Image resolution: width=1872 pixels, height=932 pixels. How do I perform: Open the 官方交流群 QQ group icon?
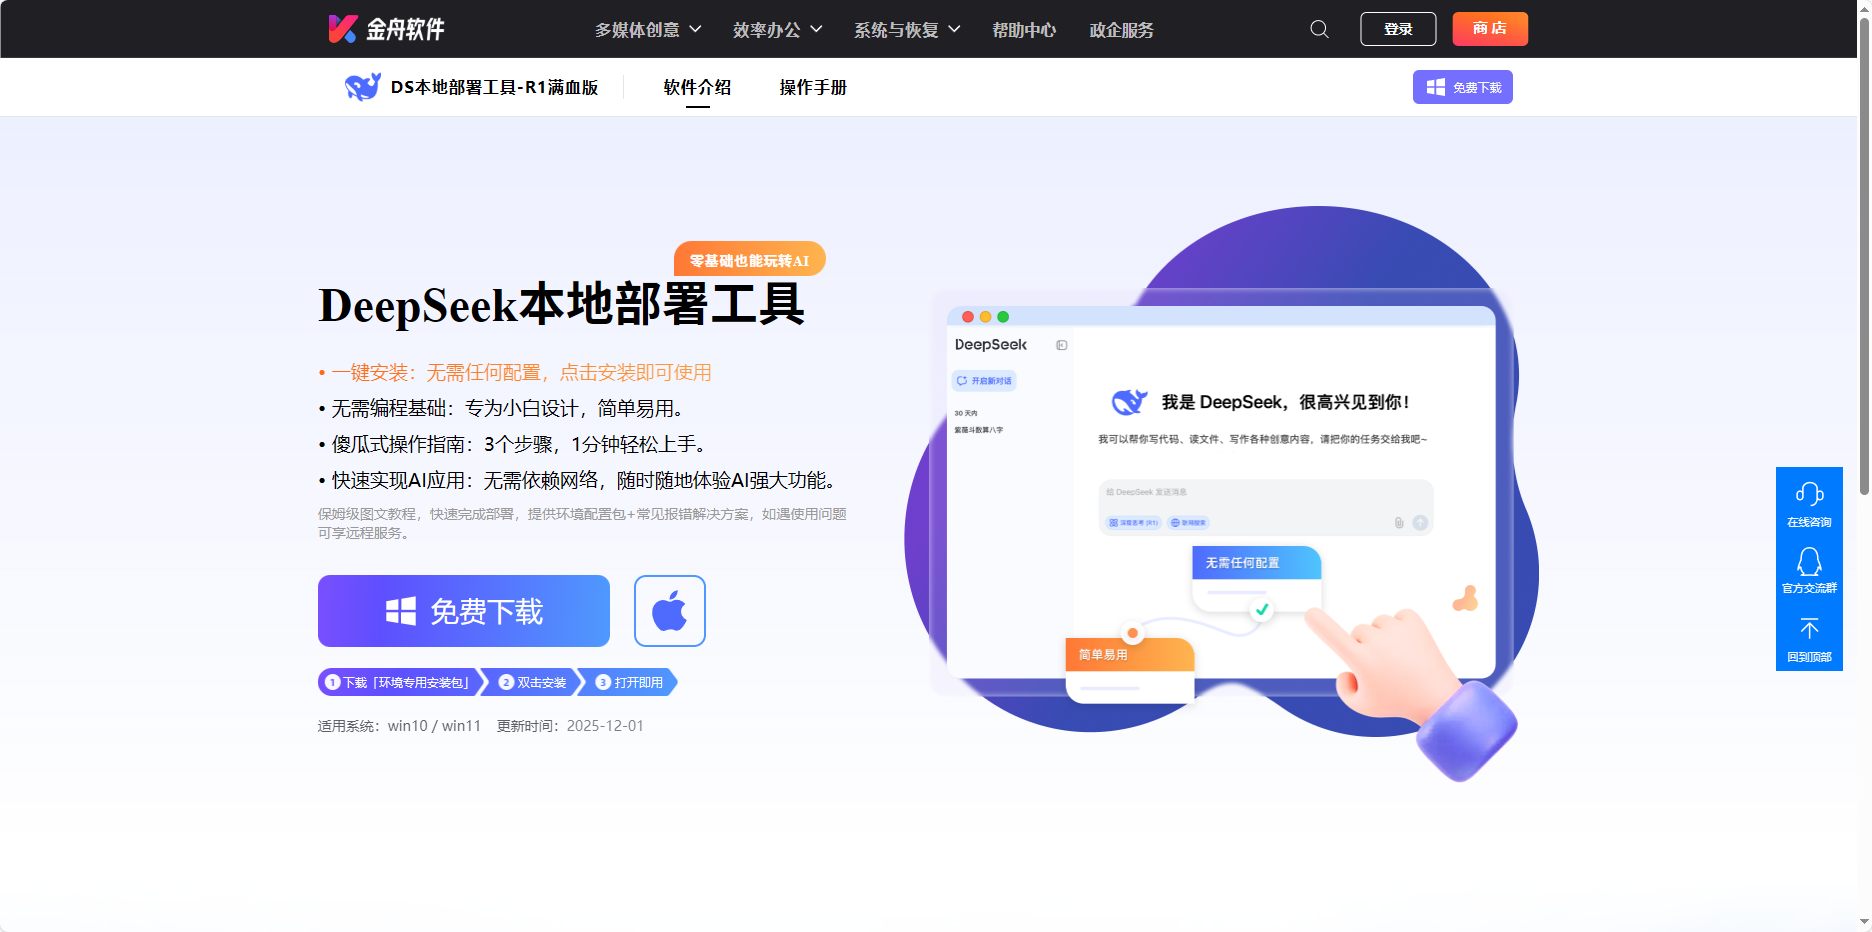pyautogui.click(x=1809, y=571)
